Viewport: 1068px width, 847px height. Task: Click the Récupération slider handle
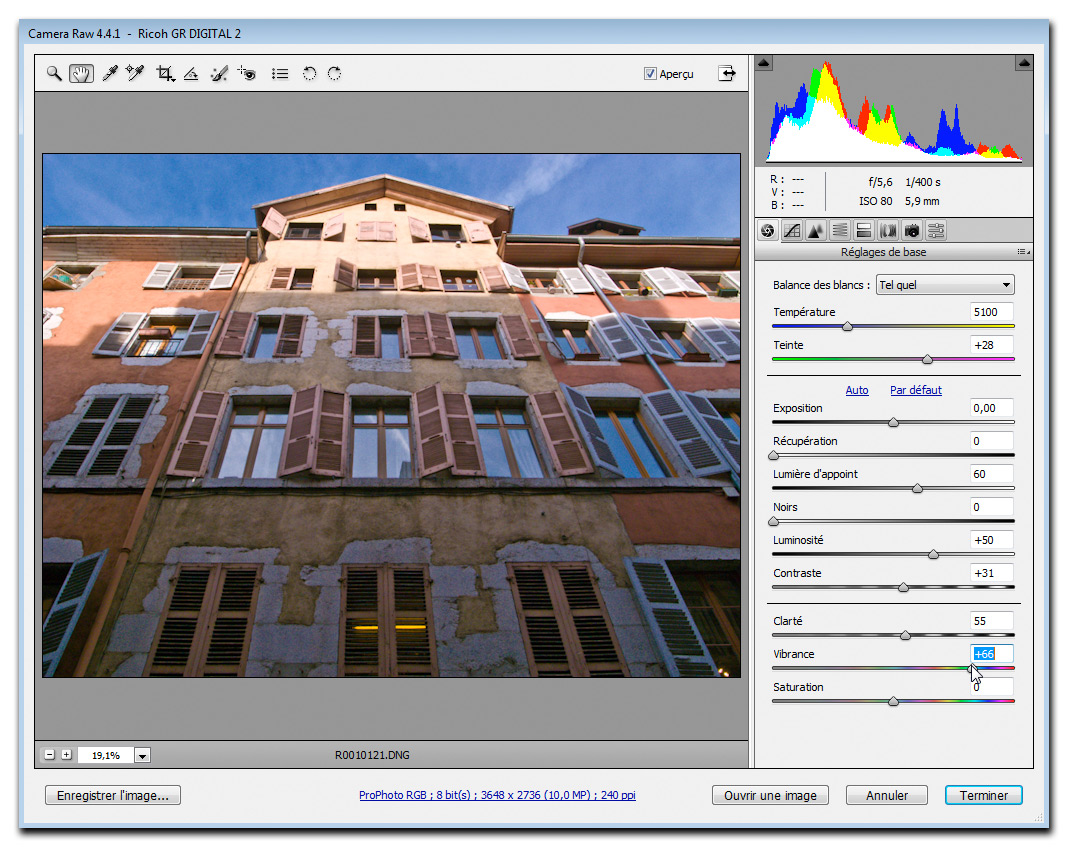773,456
